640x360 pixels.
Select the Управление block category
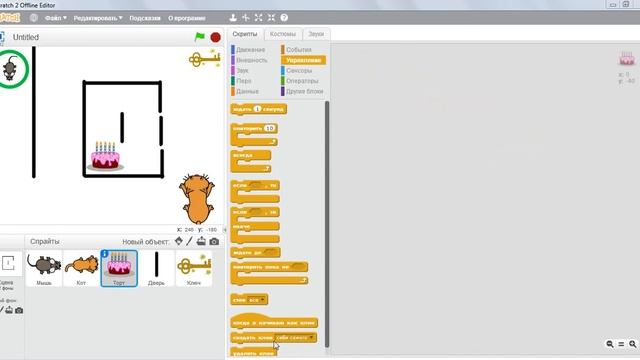pos(303,60)
